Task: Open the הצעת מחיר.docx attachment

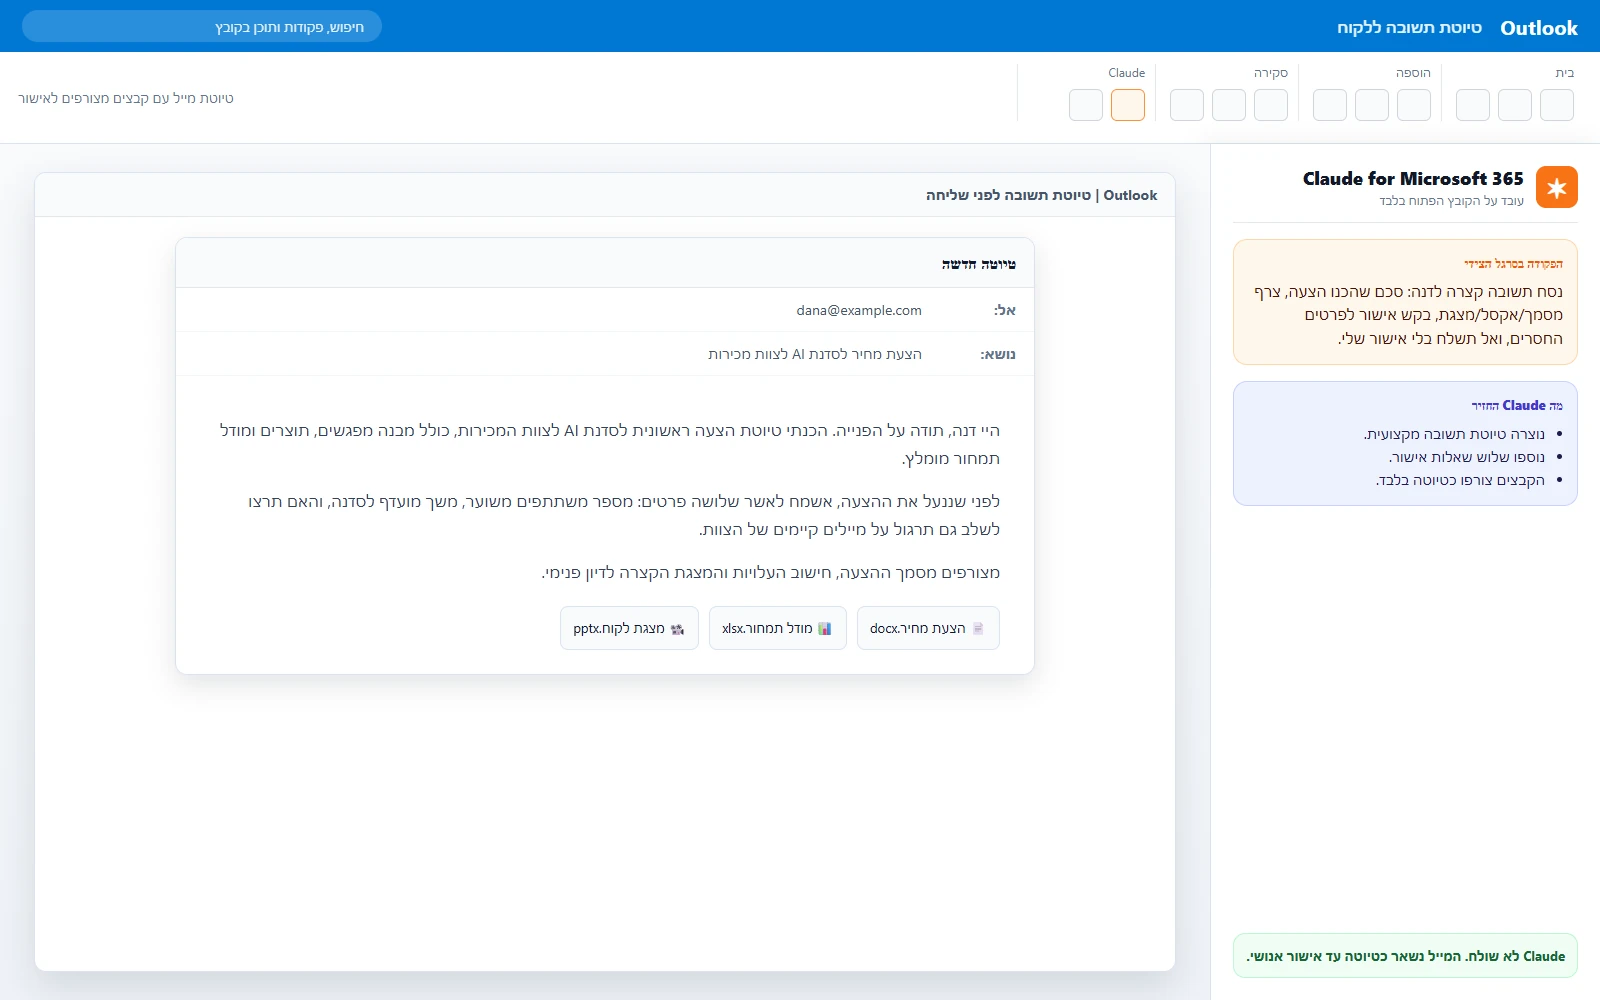Action: pos(928,628)
